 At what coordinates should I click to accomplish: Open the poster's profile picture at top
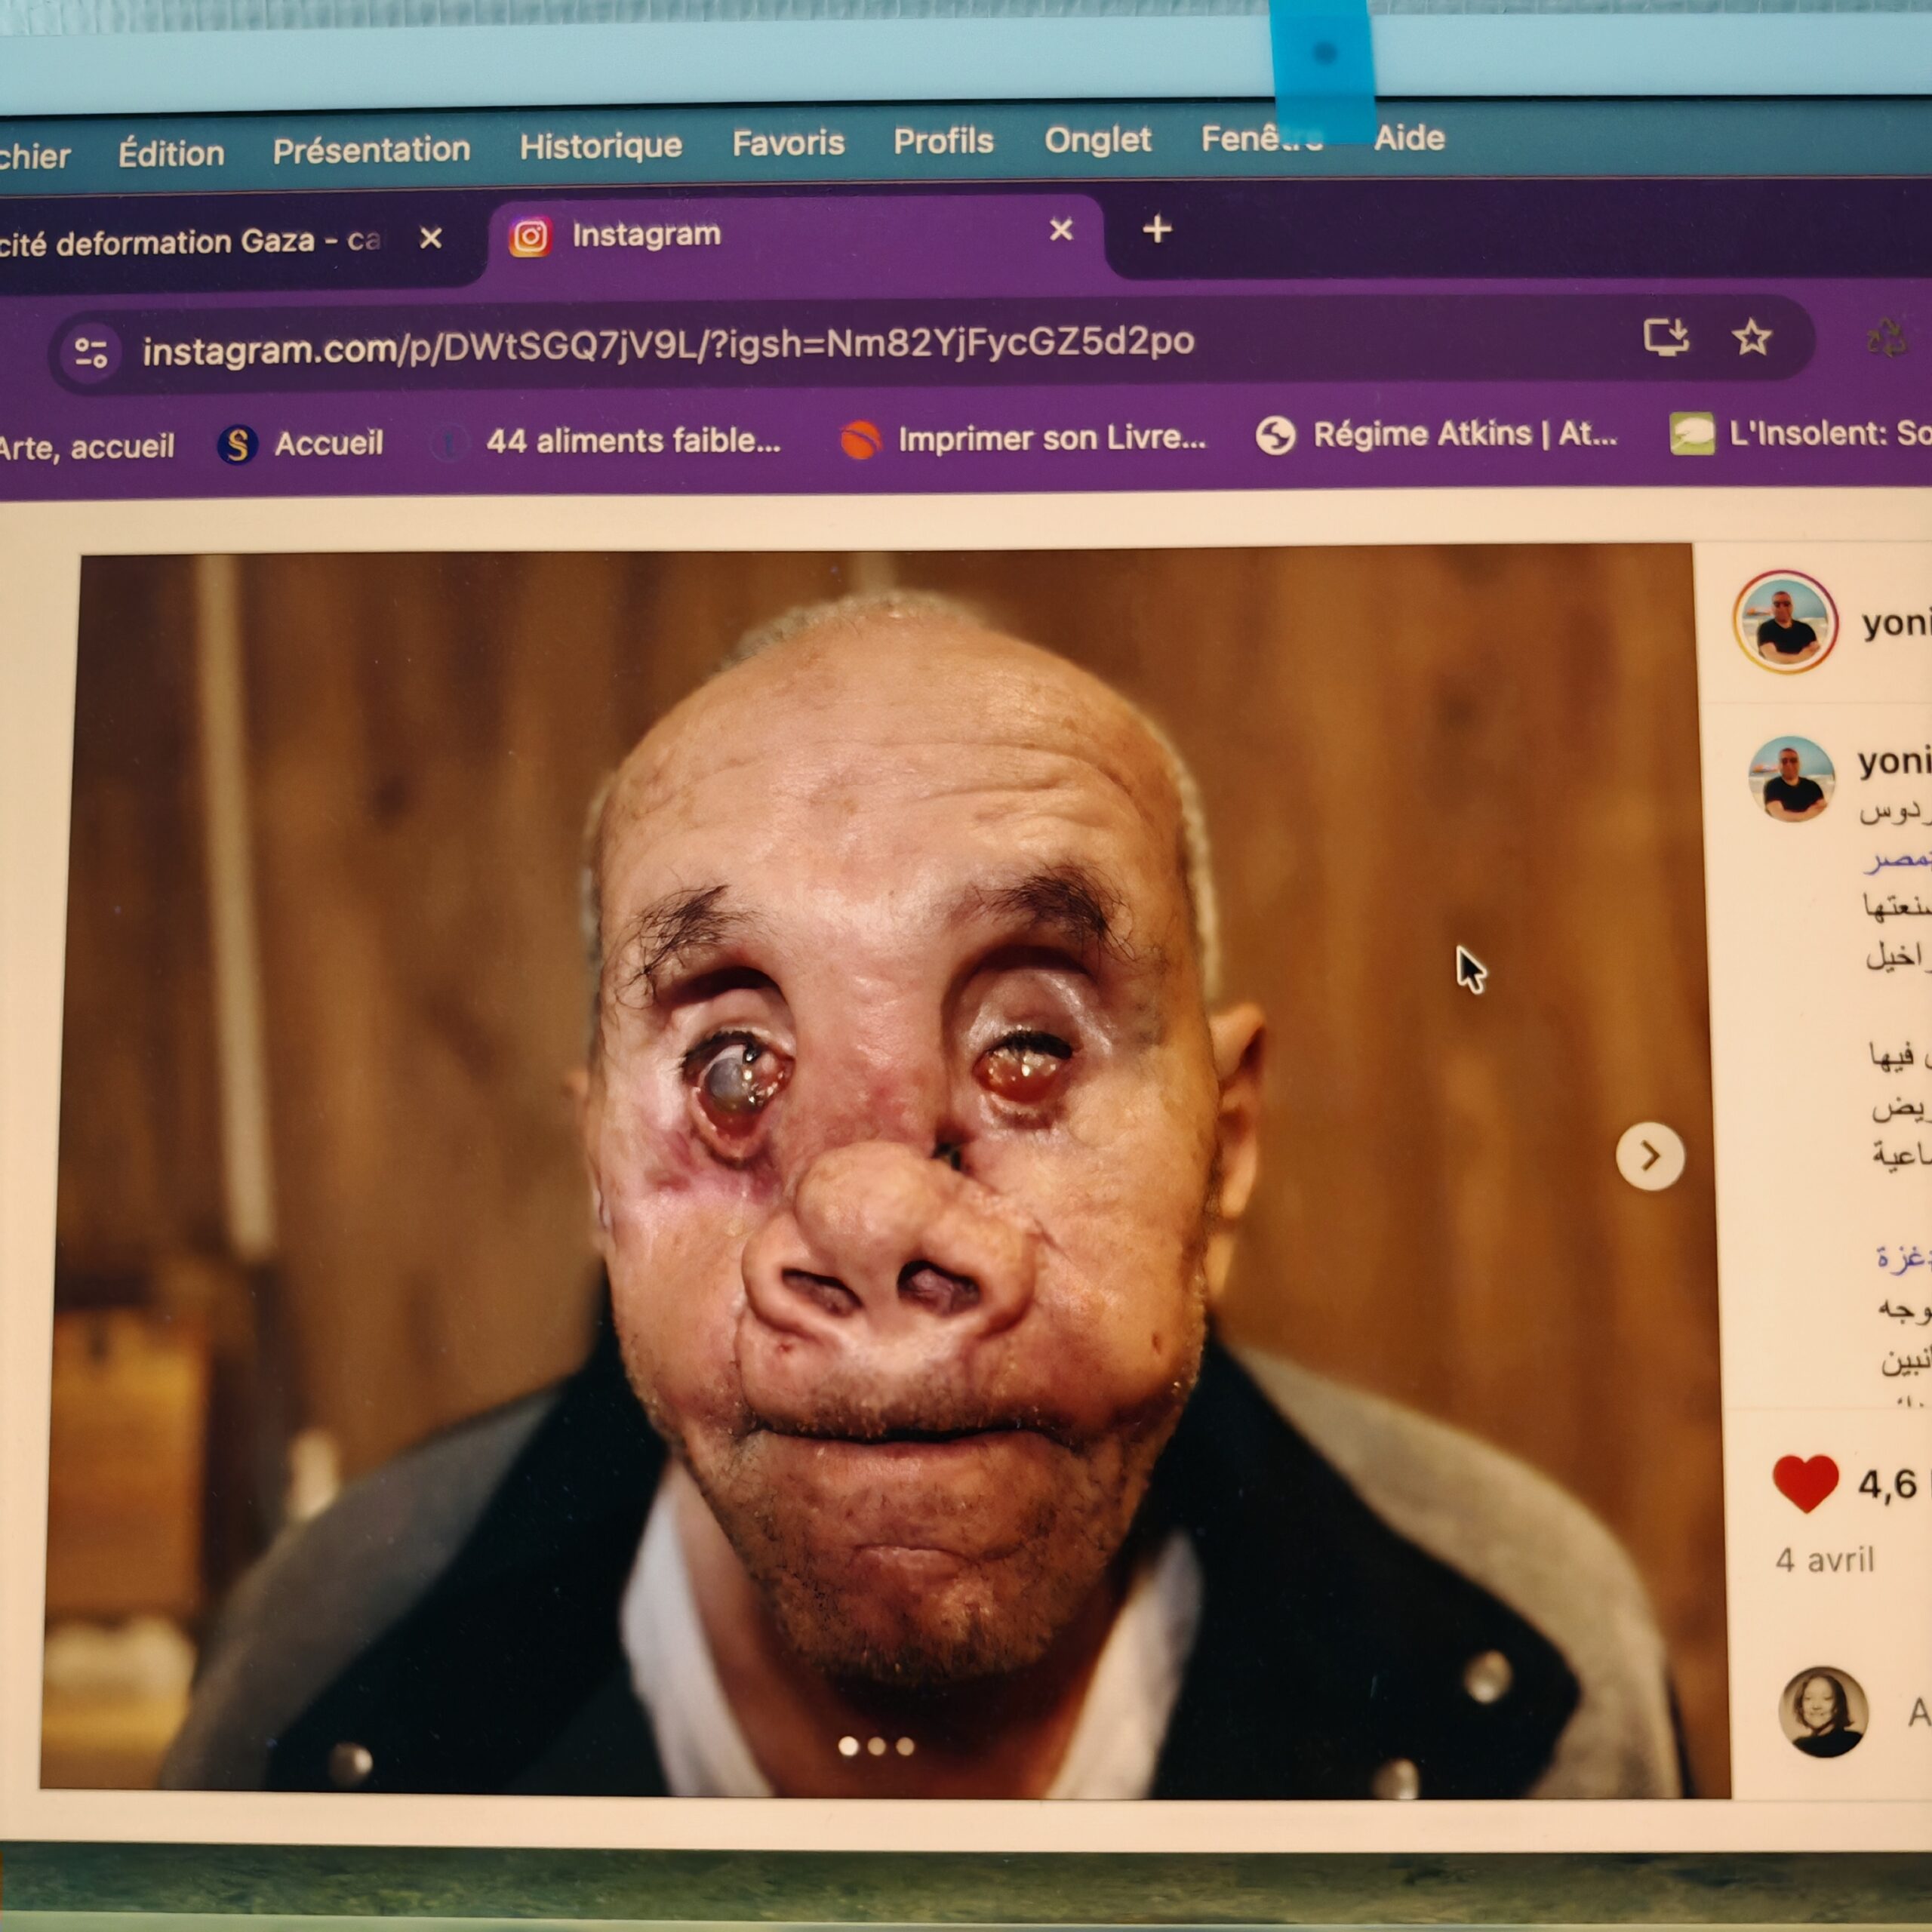point(1786,622)
